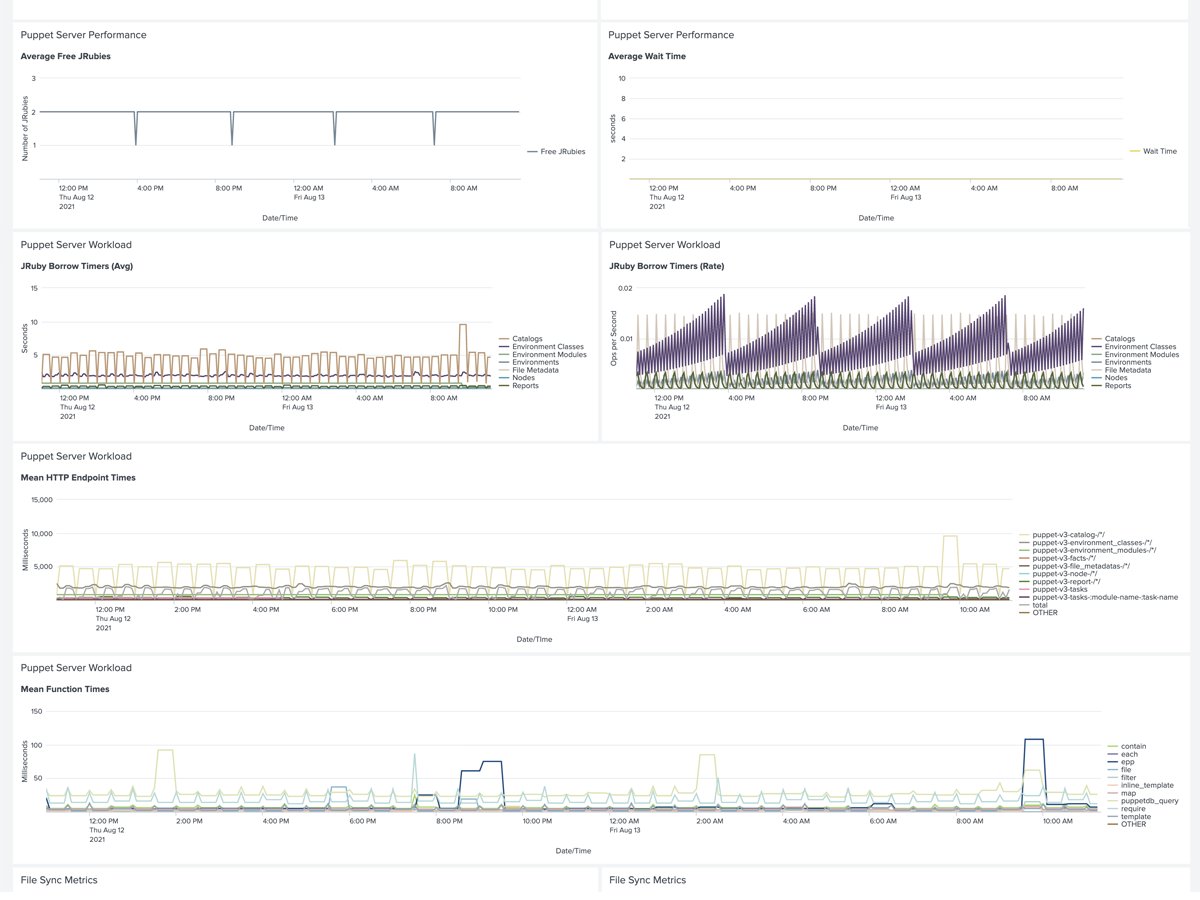Highlight Environments in Borrow Timers (Avg) legend
The image size is (1200, 900).
coord(527,362)
